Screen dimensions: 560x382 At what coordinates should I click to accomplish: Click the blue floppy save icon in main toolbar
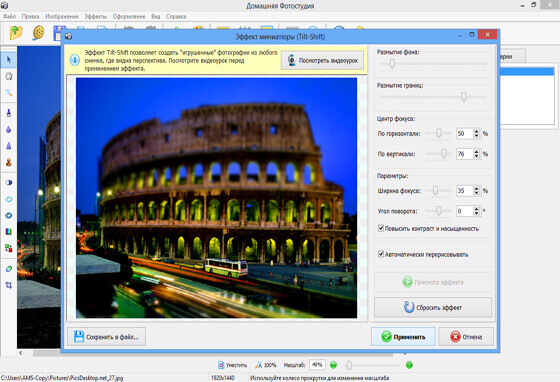coord(59,33)
